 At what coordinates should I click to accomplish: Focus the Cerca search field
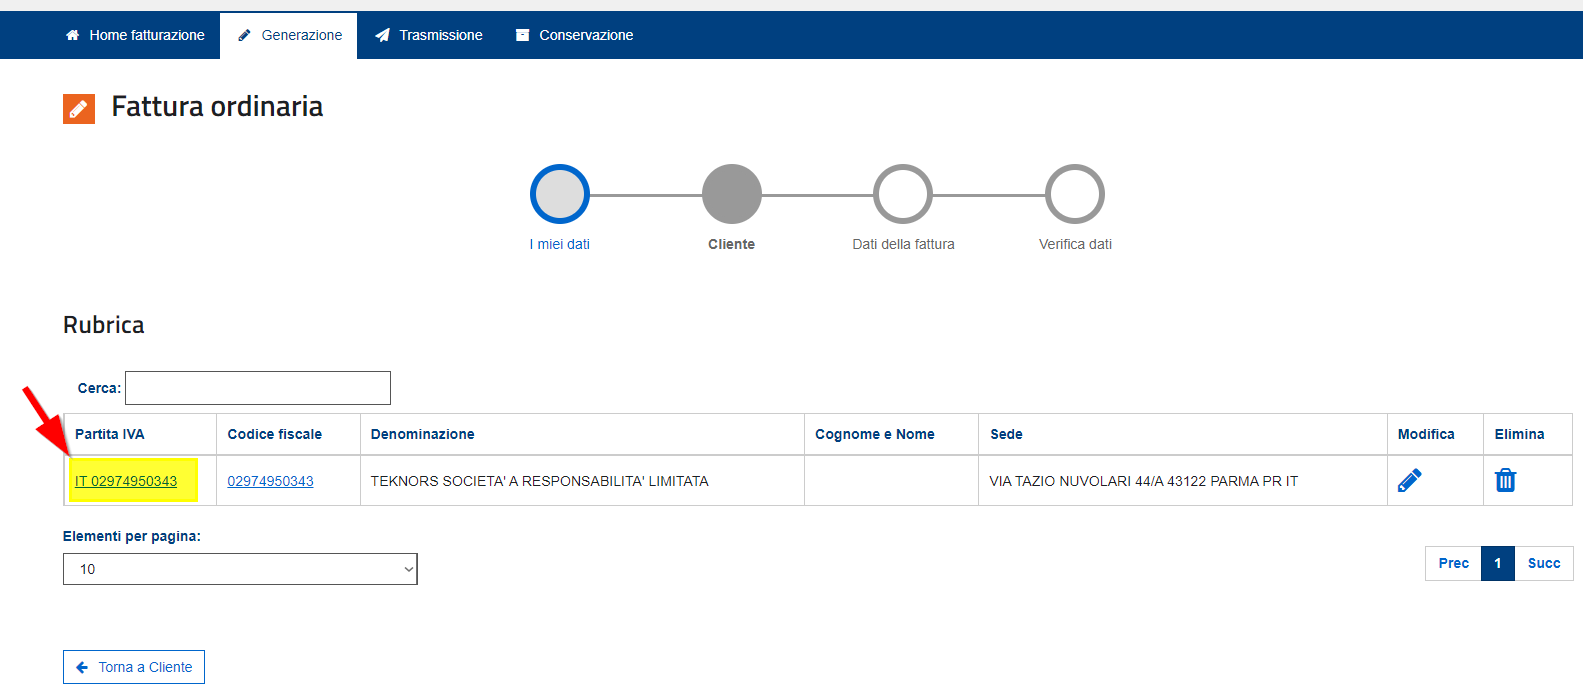pos(258,388)
